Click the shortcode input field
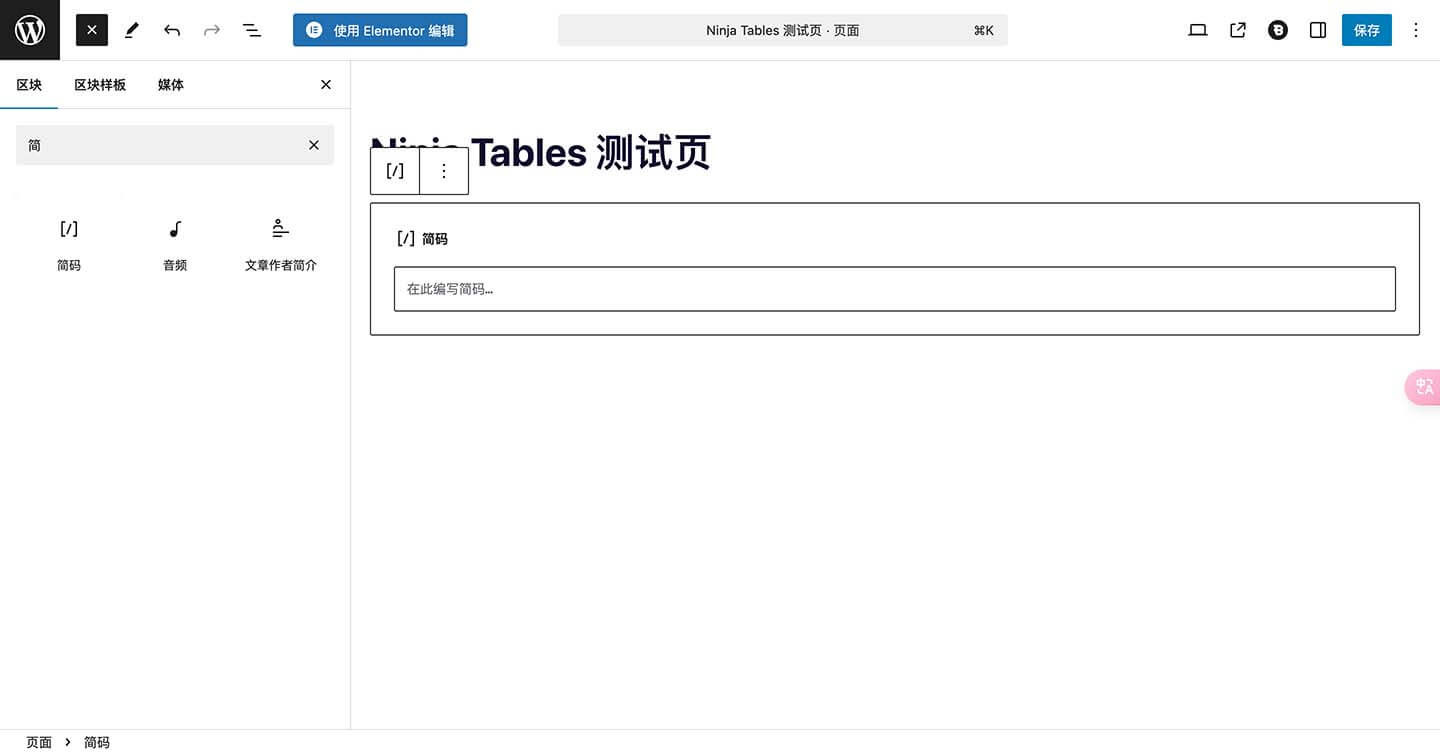The width and height of the screenshot is (1440, 754). pos(895,289)
